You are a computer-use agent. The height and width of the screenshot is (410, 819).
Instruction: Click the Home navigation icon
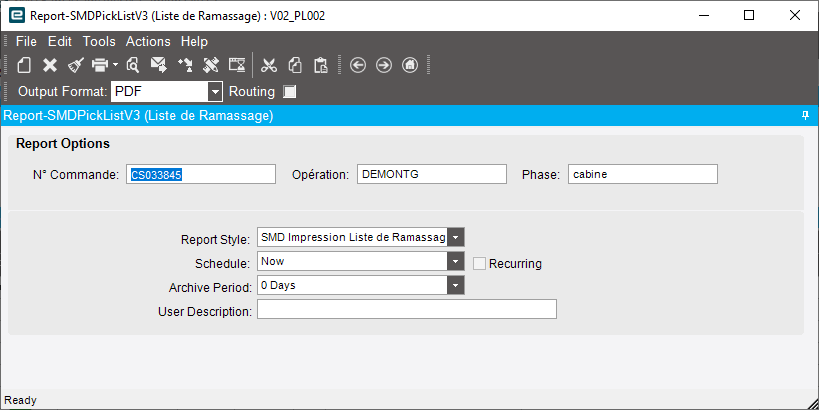coord(410,65)
